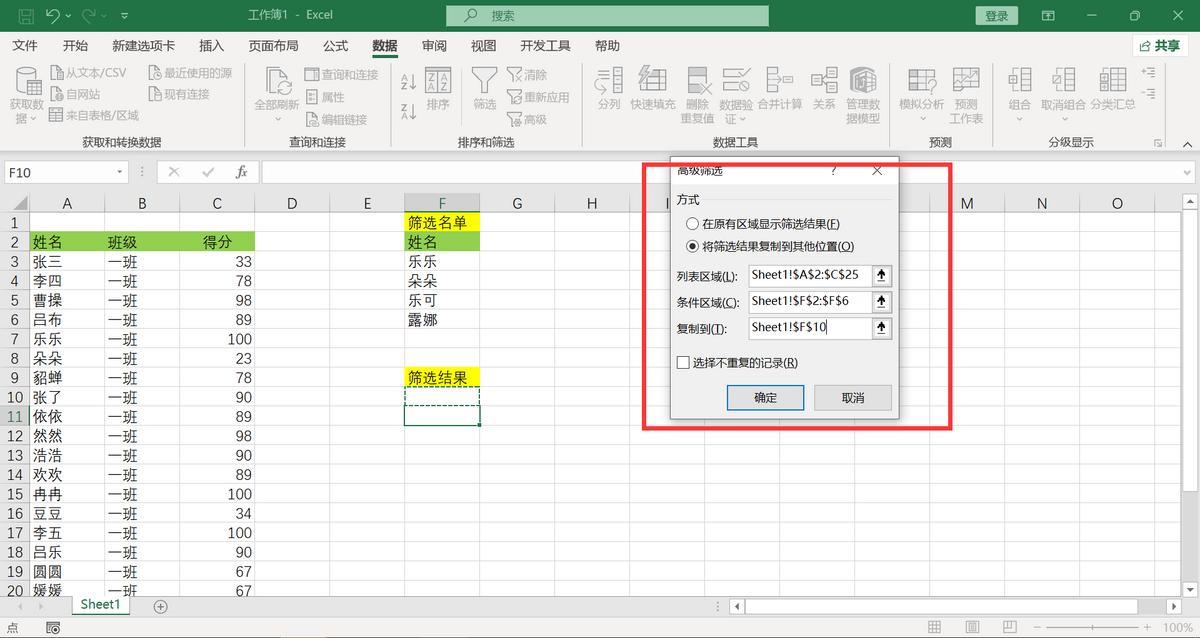The width and height of the screenshot is (1200, 638).
Task: Select 将筛选结果复制到其他位置 radio option
Action: pos(692,246)
